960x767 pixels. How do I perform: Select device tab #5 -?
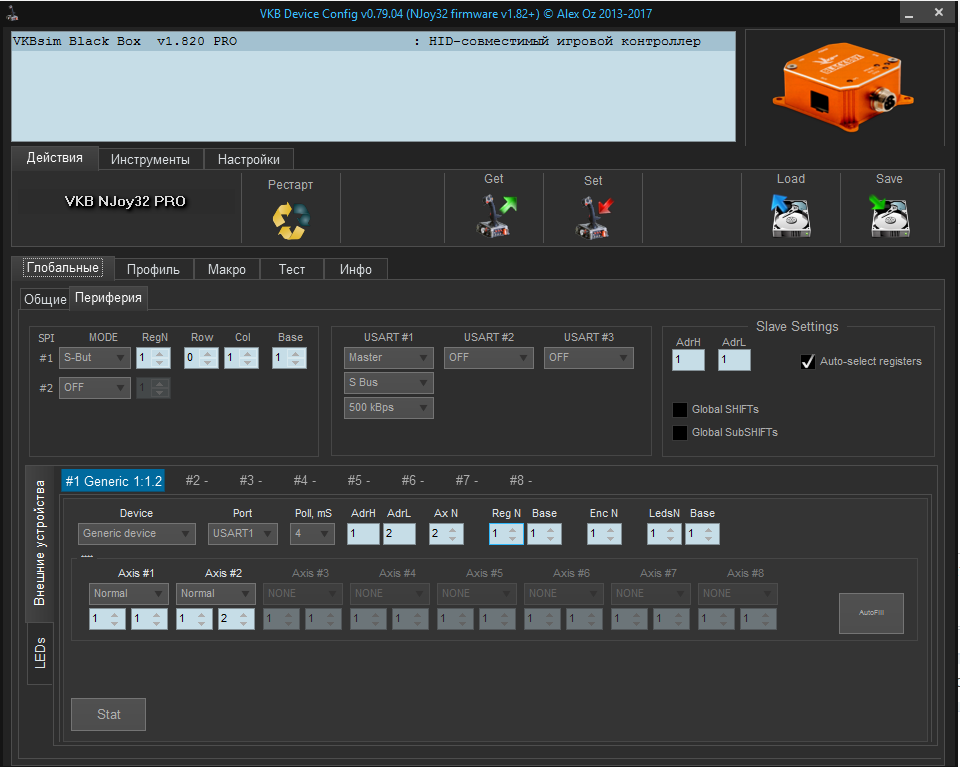tap(358, 481)
